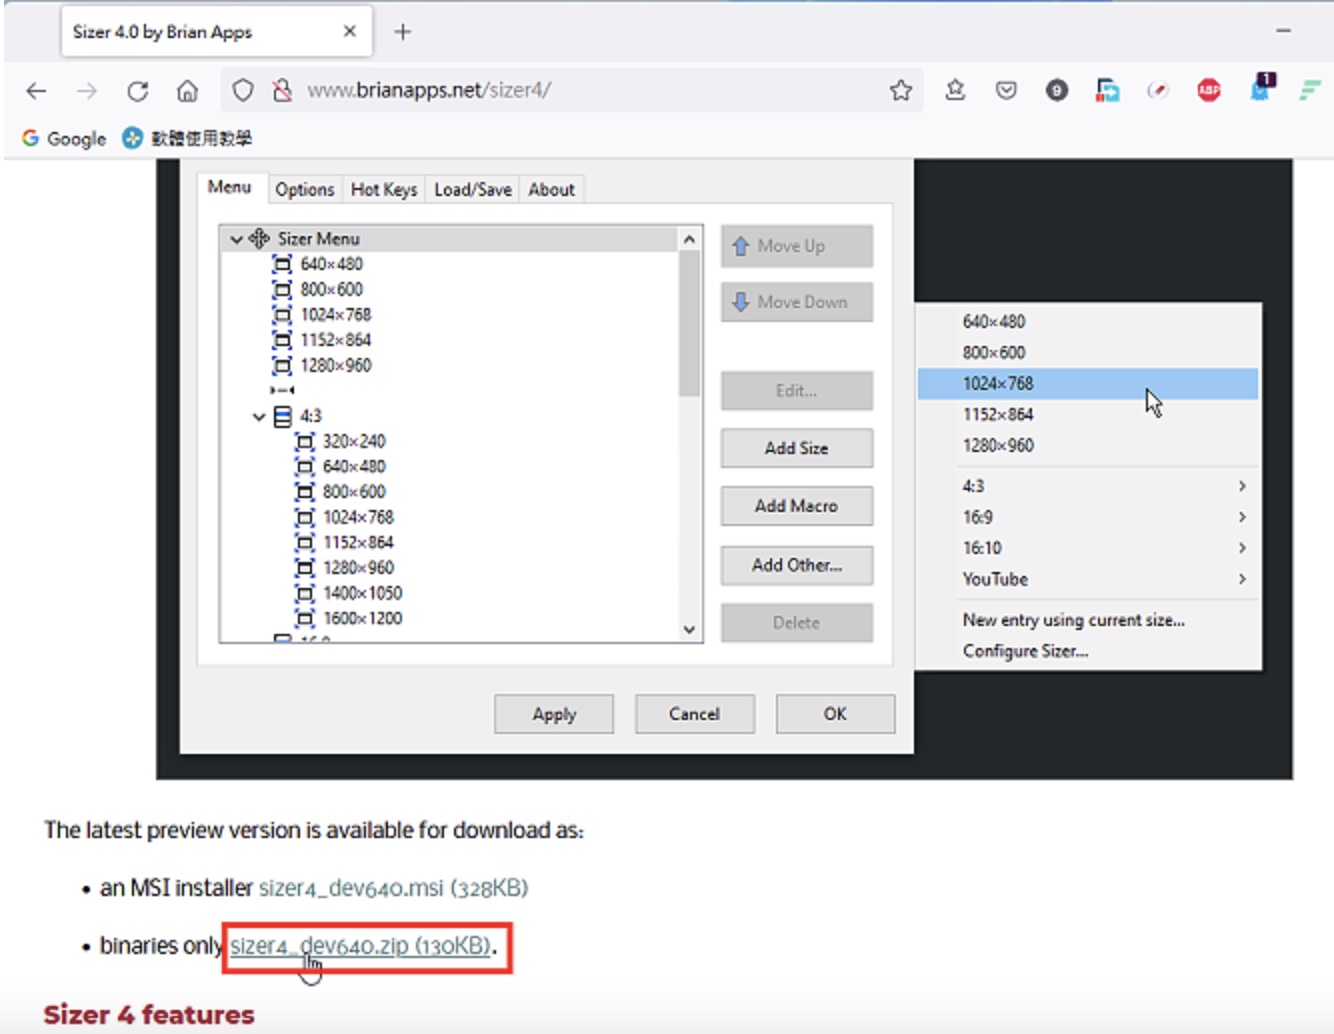Go back to the previous page
Viewport: 1334px width, 1034px height.
(37, 91)
